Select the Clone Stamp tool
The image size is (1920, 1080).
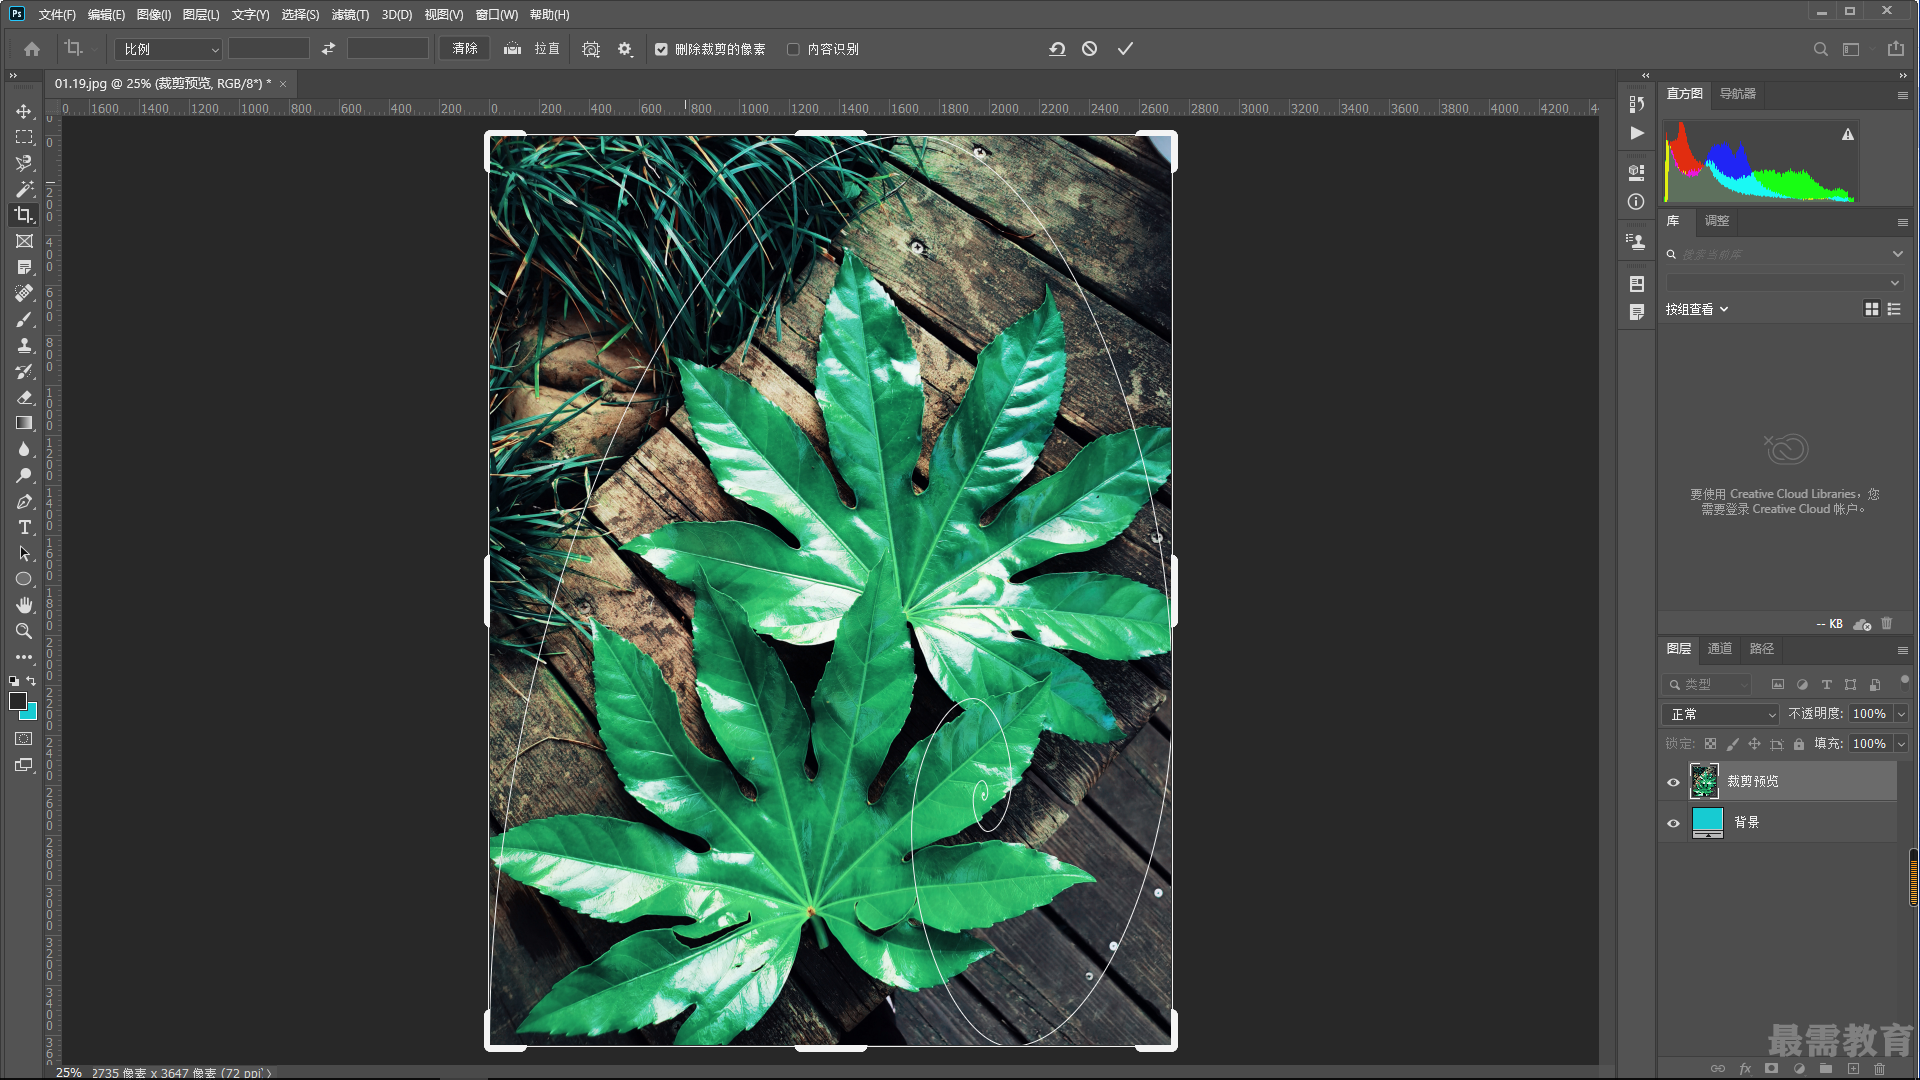(24, 345)
